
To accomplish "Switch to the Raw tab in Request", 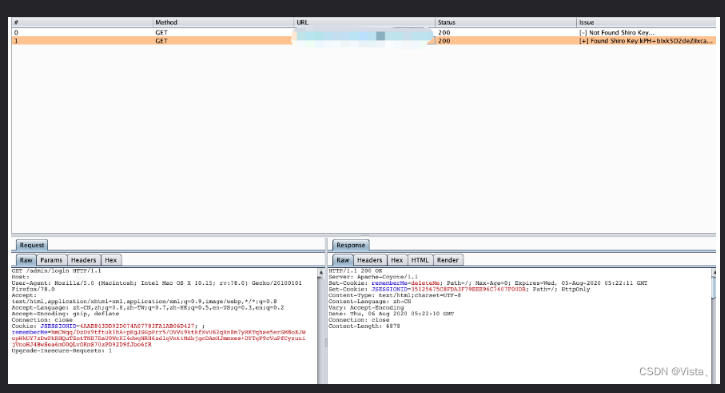I will (x=26, y=260).
